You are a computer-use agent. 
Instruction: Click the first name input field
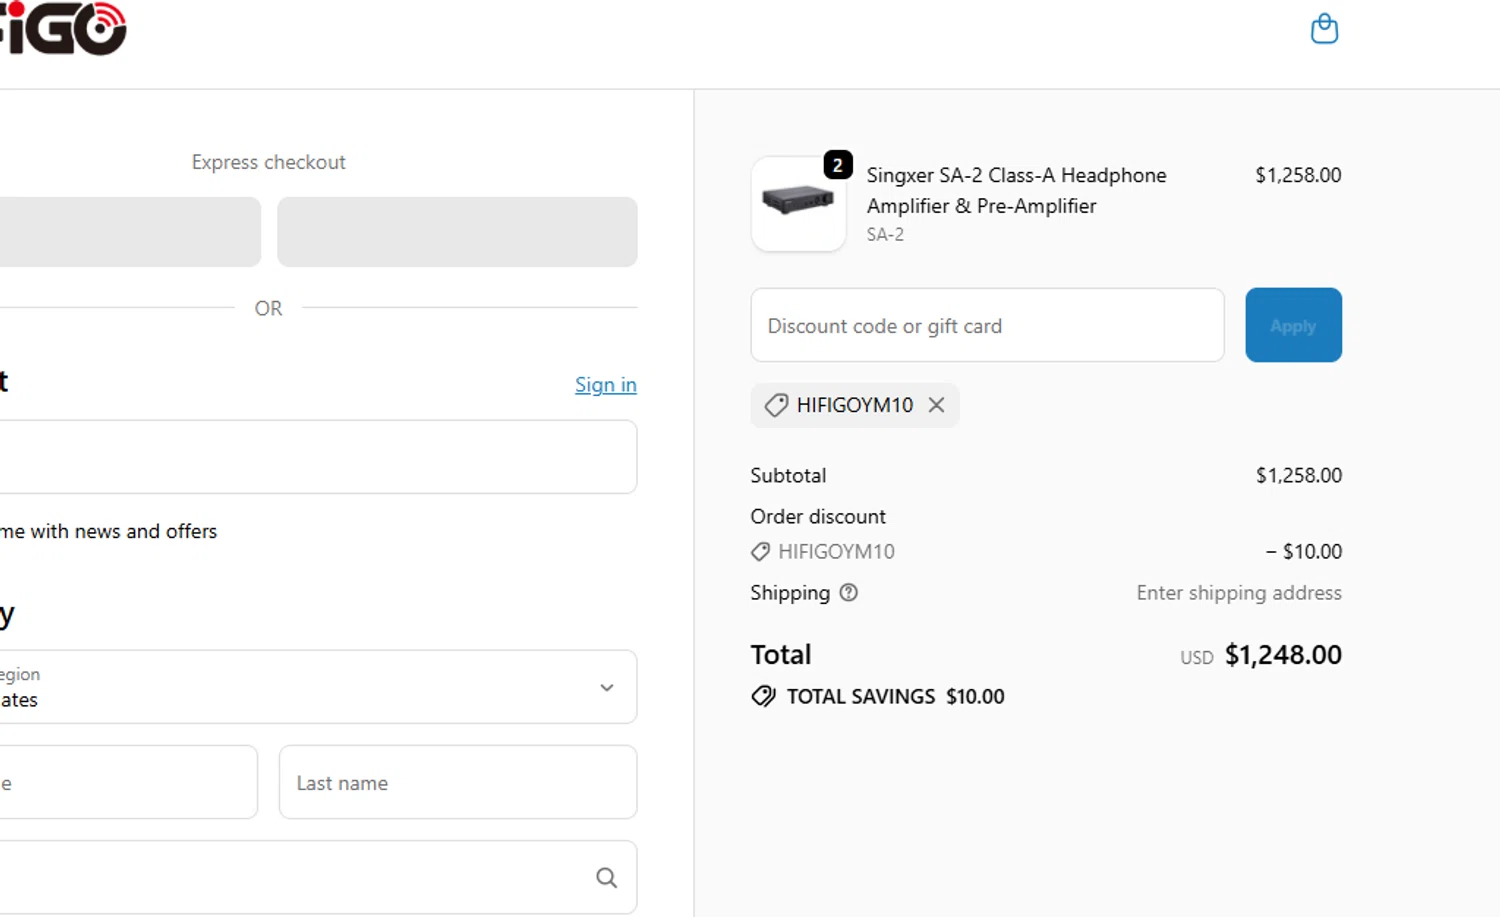pyautogui.click(x=128, y=782)
